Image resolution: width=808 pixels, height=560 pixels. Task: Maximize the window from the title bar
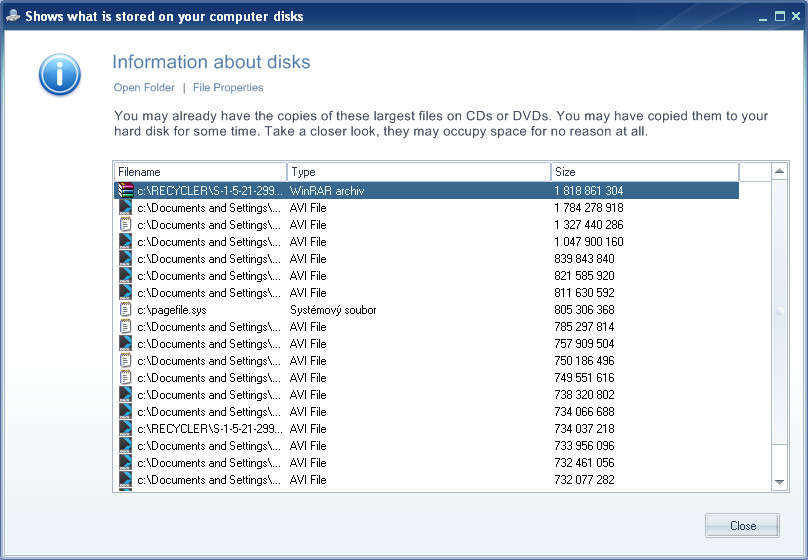pos(780,16)
